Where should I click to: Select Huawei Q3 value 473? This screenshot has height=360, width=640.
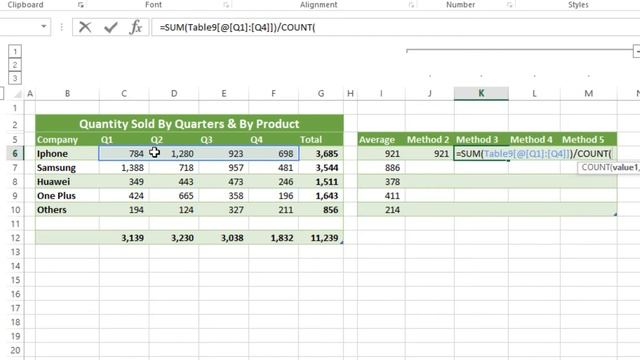point(224,182)
